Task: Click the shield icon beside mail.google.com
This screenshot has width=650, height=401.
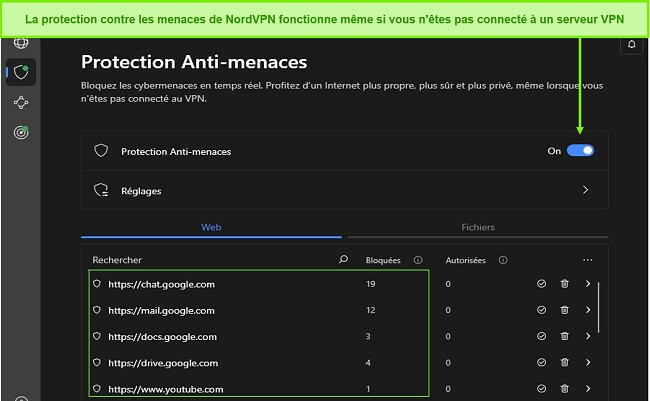Action: (97, 310)
